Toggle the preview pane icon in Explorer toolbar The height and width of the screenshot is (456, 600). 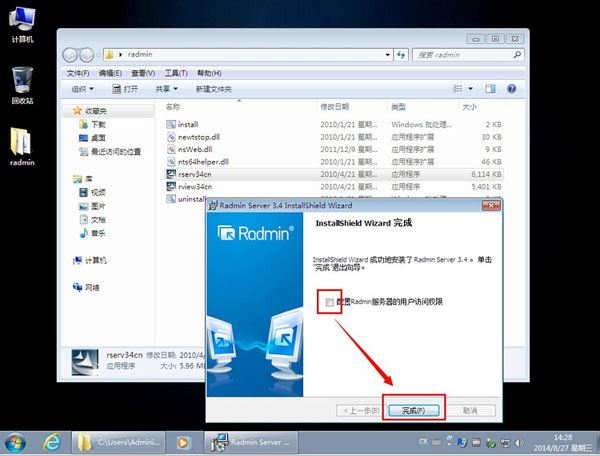490,89
